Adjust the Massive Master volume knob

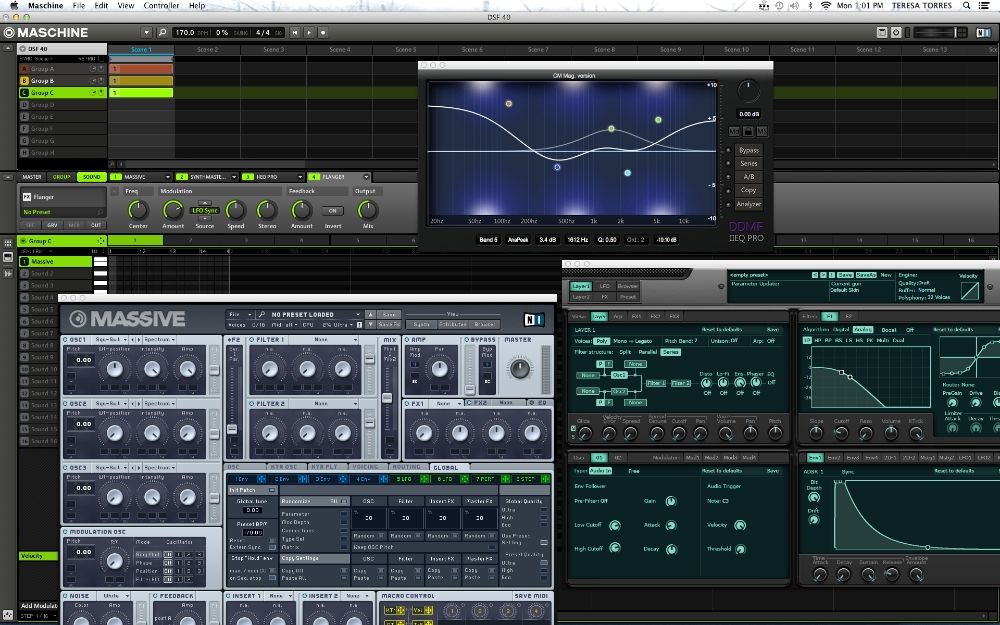pos(518,368)
